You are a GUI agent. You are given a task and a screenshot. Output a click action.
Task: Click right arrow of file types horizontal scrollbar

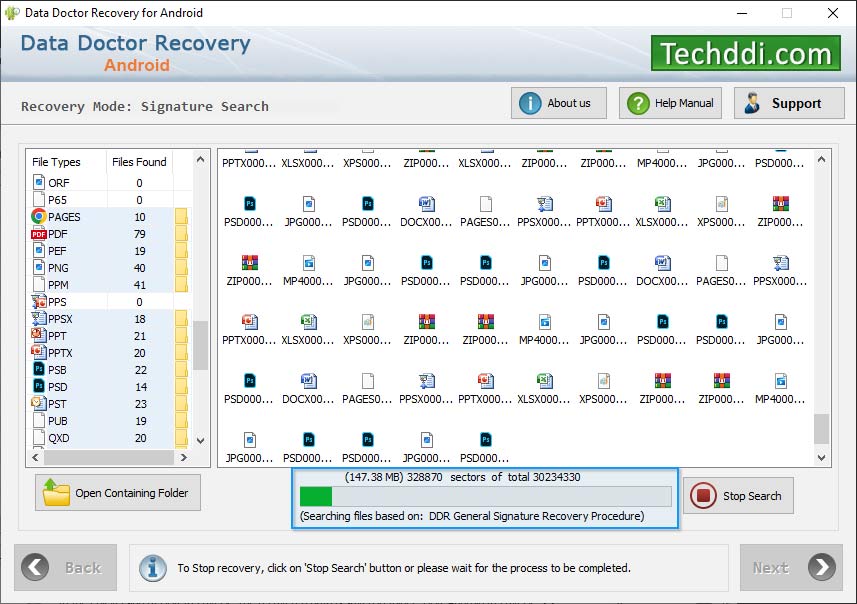[184, 457]
